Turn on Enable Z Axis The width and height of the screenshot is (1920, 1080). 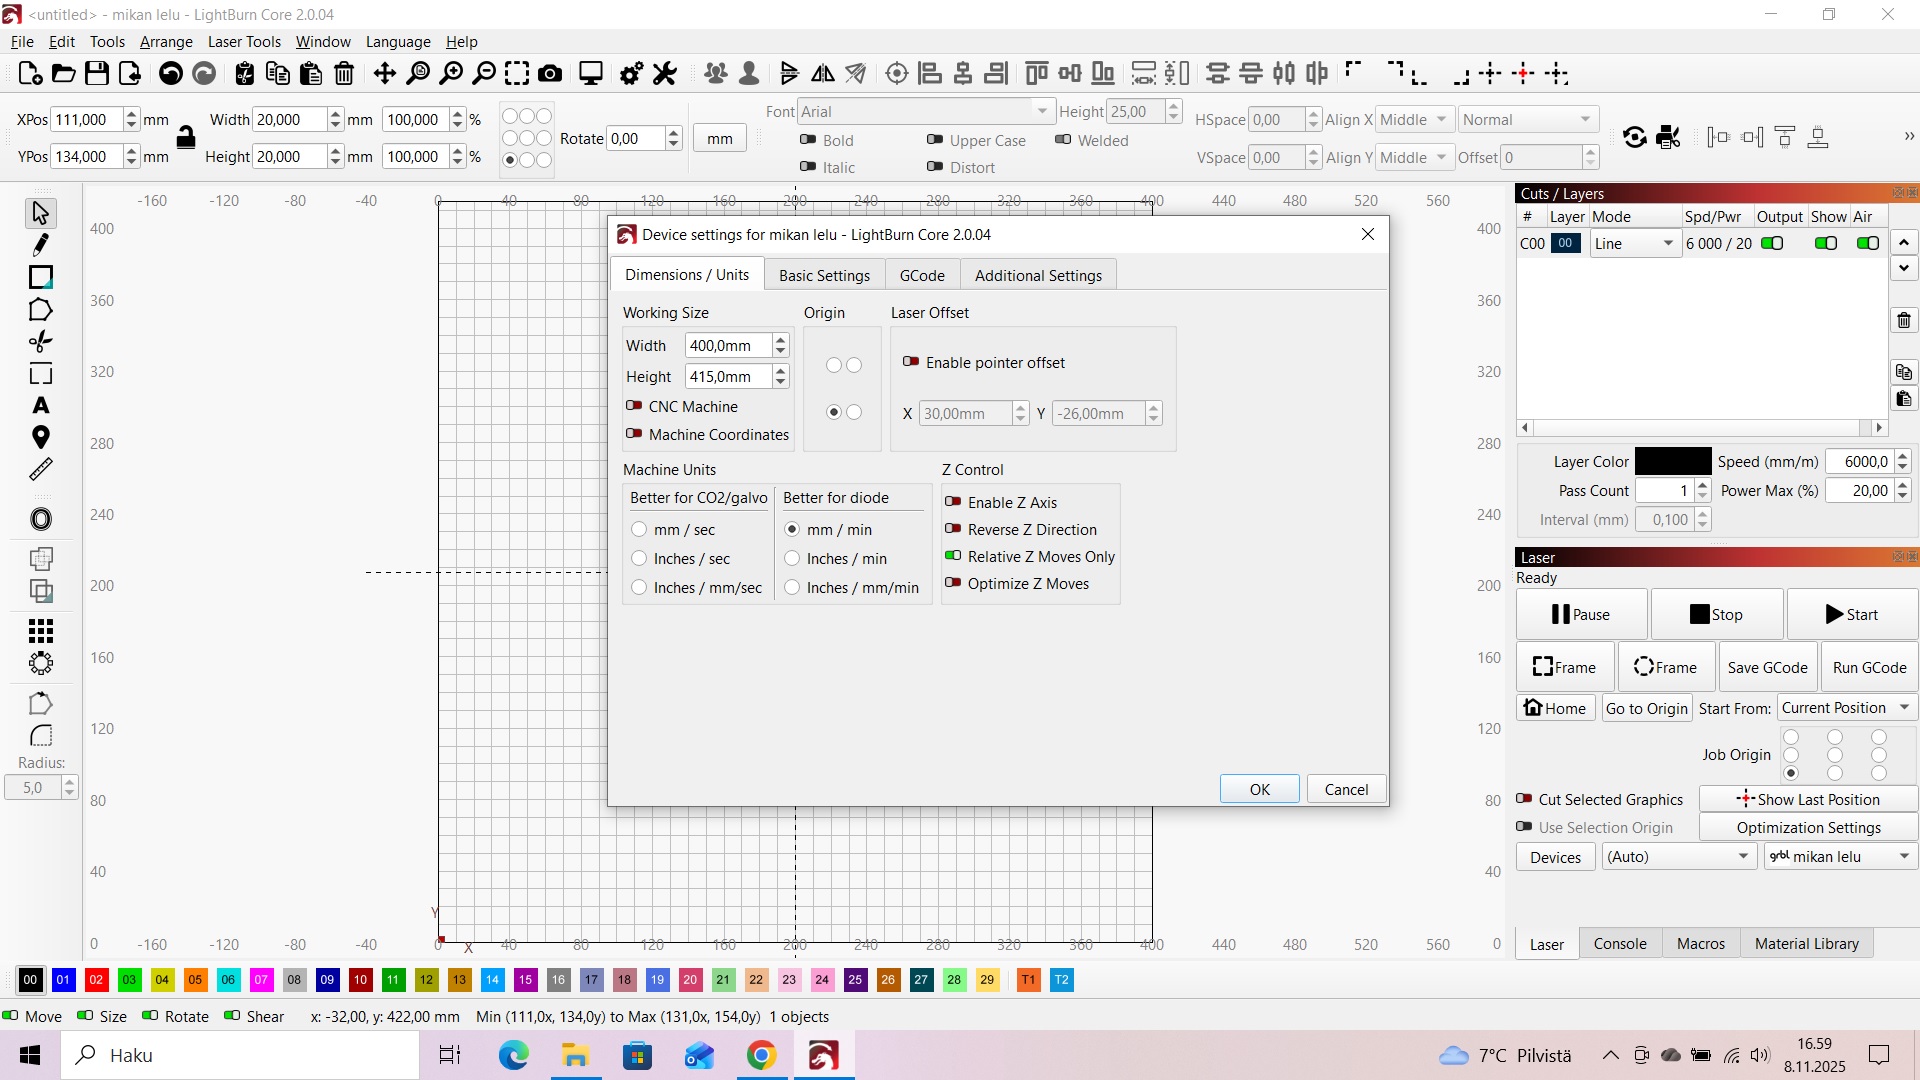(x=953, y=502)
